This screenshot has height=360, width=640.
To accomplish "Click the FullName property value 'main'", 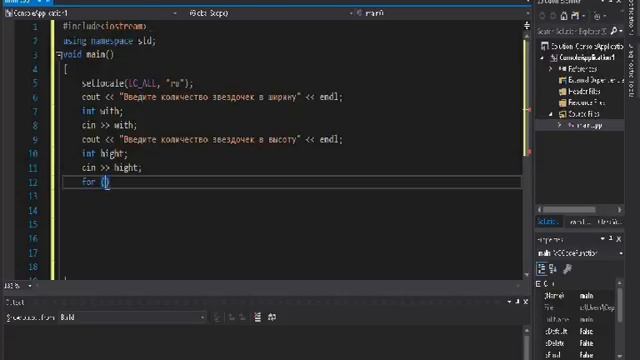I will 586,319.
